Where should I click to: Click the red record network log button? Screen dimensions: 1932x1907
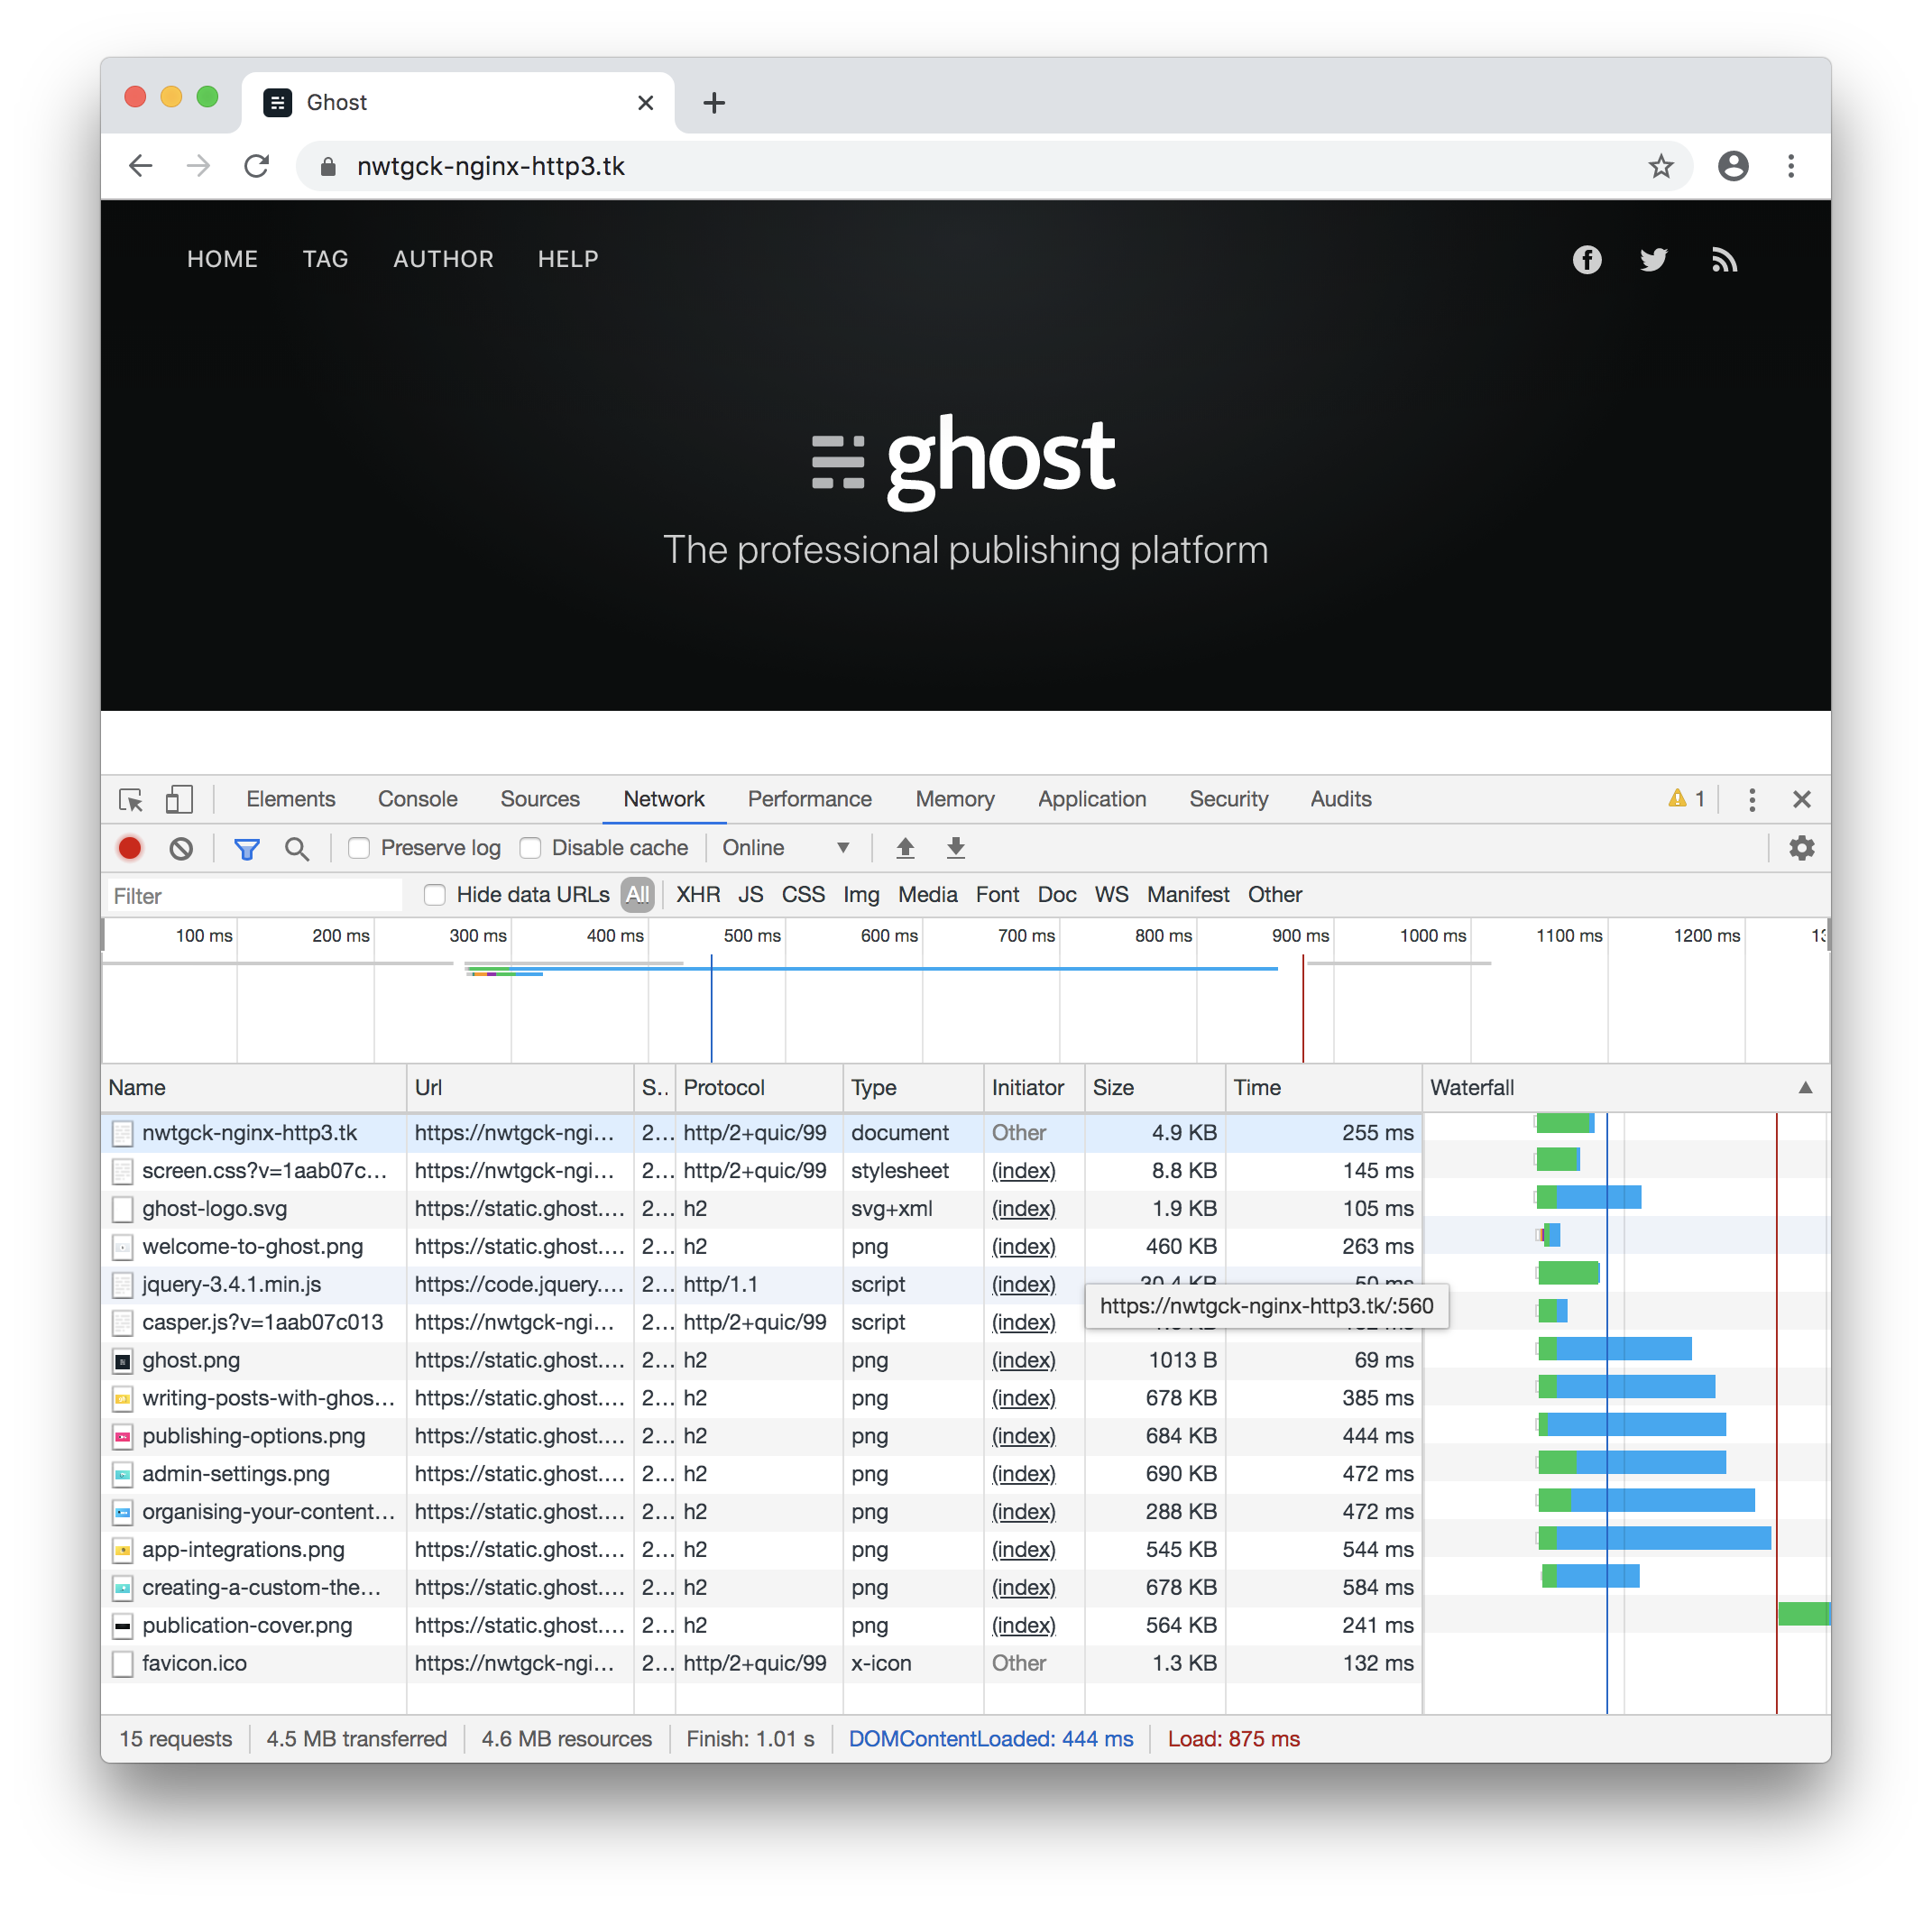click(129, 848)
